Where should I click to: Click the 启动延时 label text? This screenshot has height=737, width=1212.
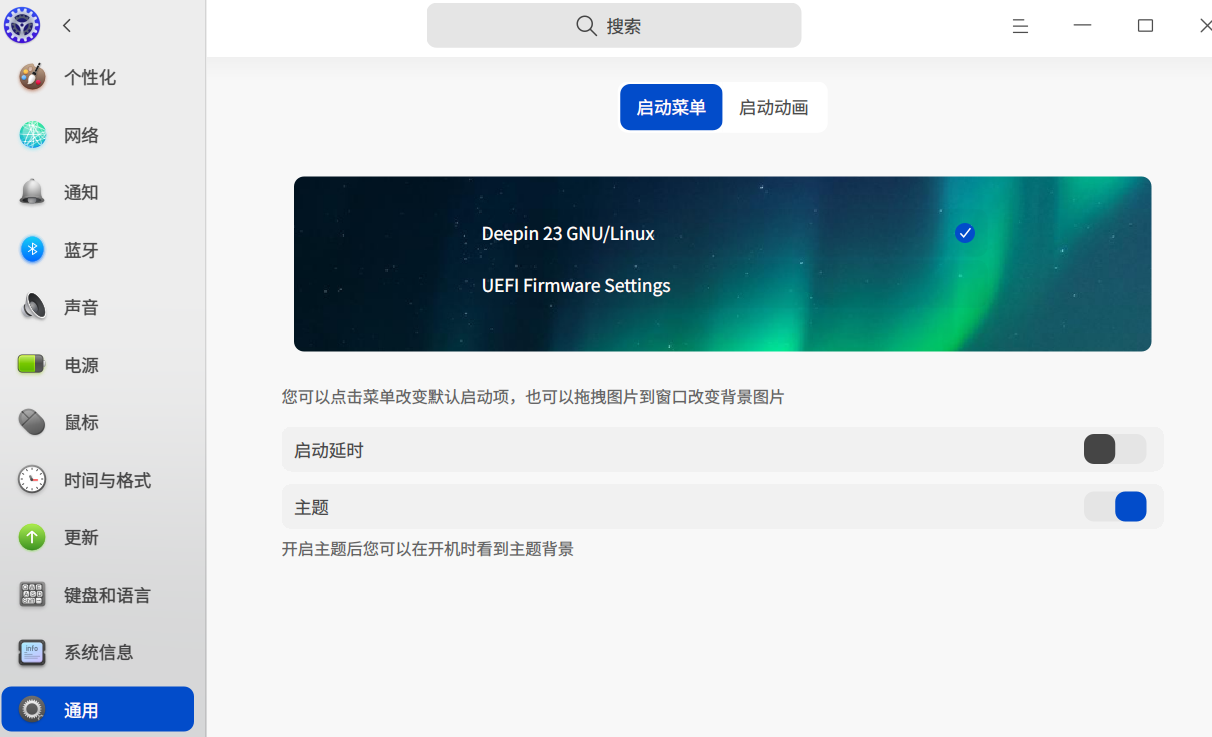(329, 450)
